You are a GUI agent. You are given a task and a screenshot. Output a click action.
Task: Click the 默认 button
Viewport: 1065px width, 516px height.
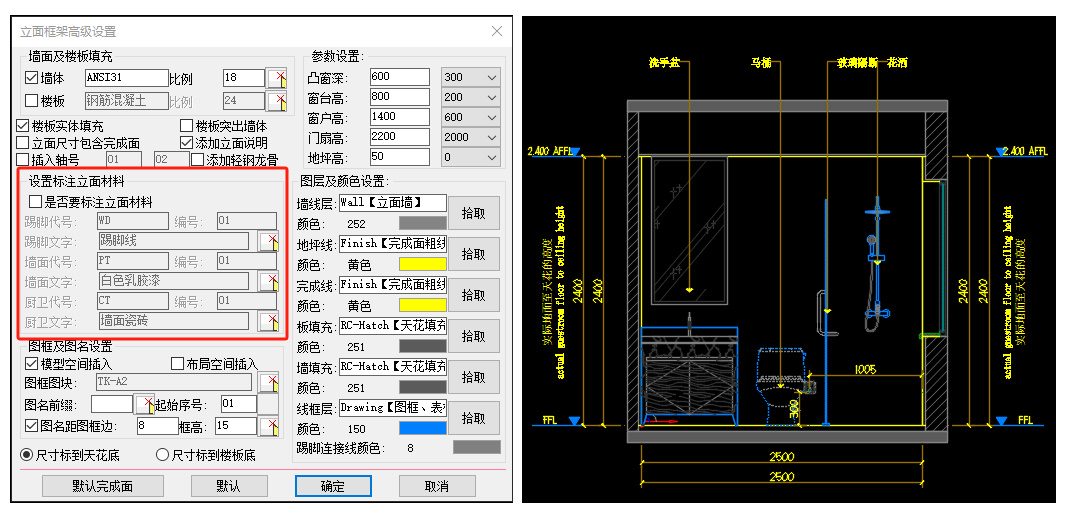pyautogui.click(x=229, y=486)
